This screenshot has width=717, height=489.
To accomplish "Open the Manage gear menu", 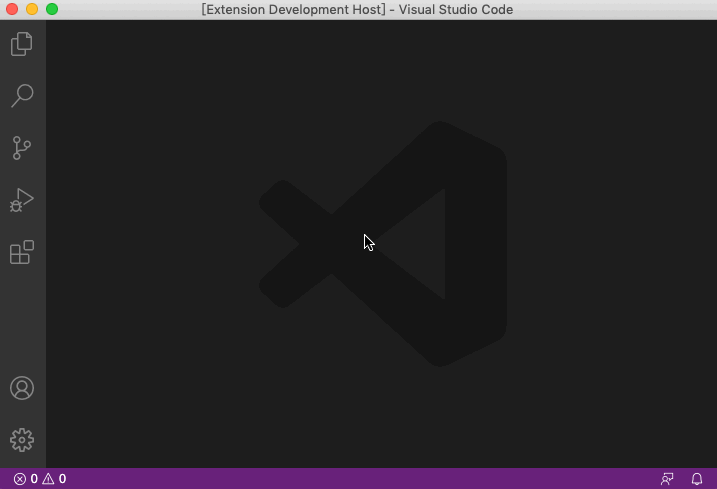I will coord(21,440).
